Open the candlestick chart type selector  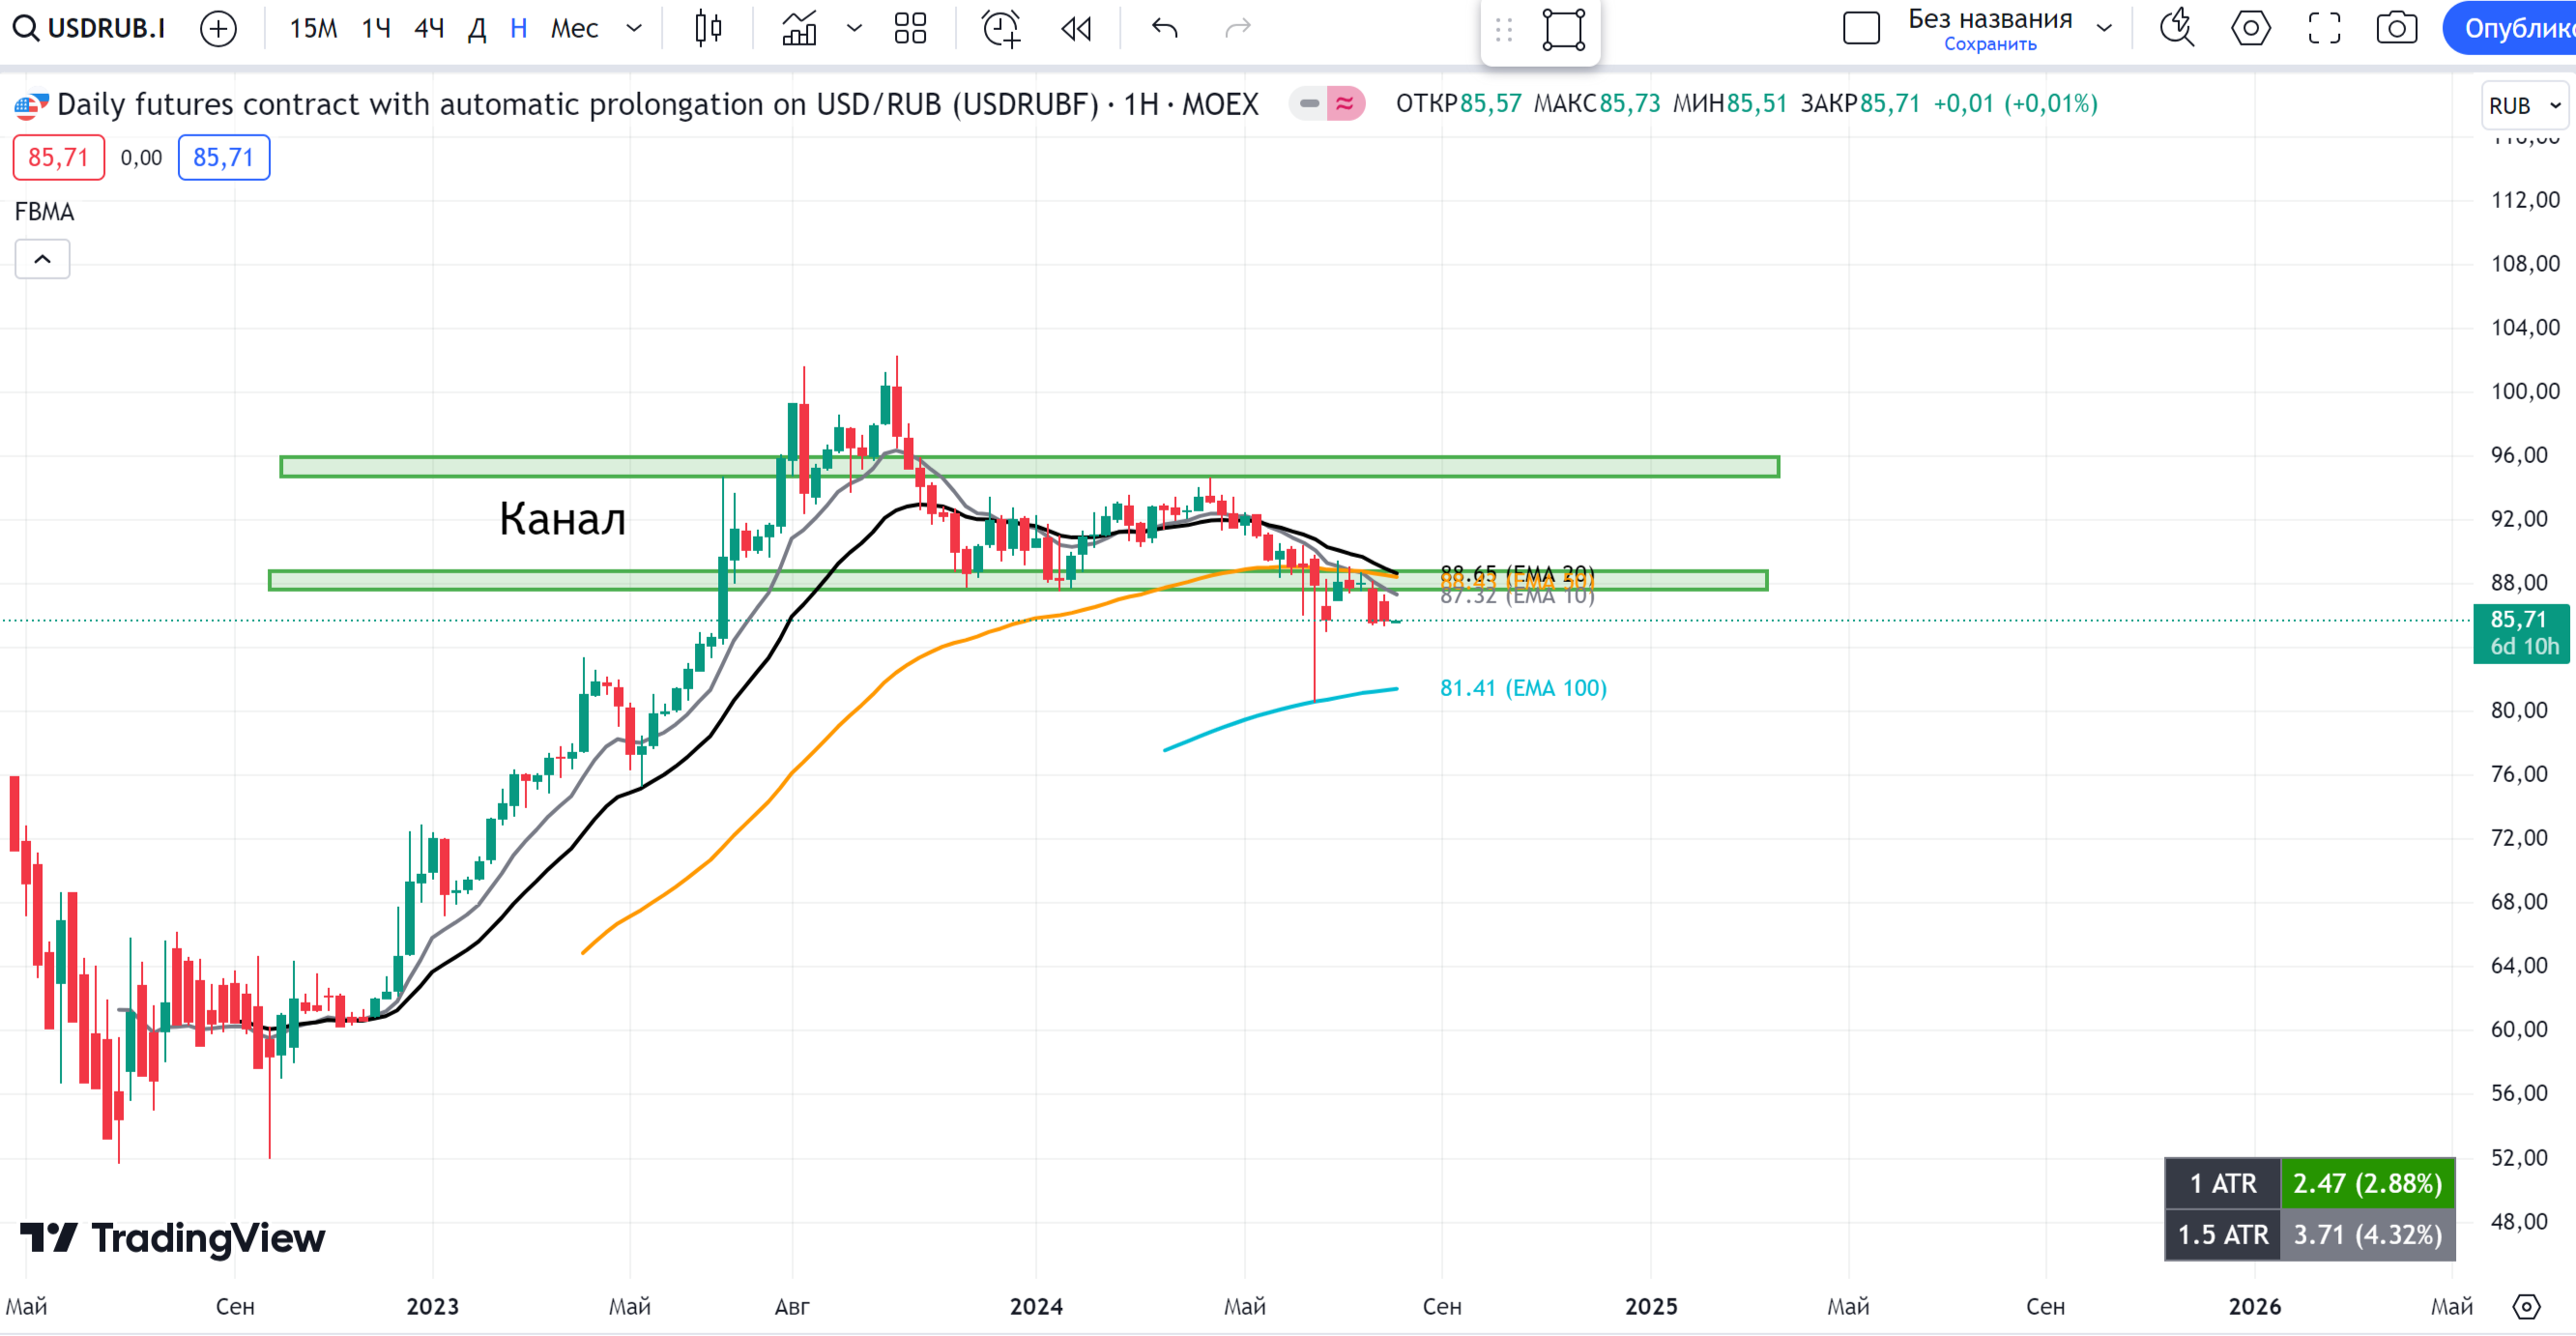708,28
